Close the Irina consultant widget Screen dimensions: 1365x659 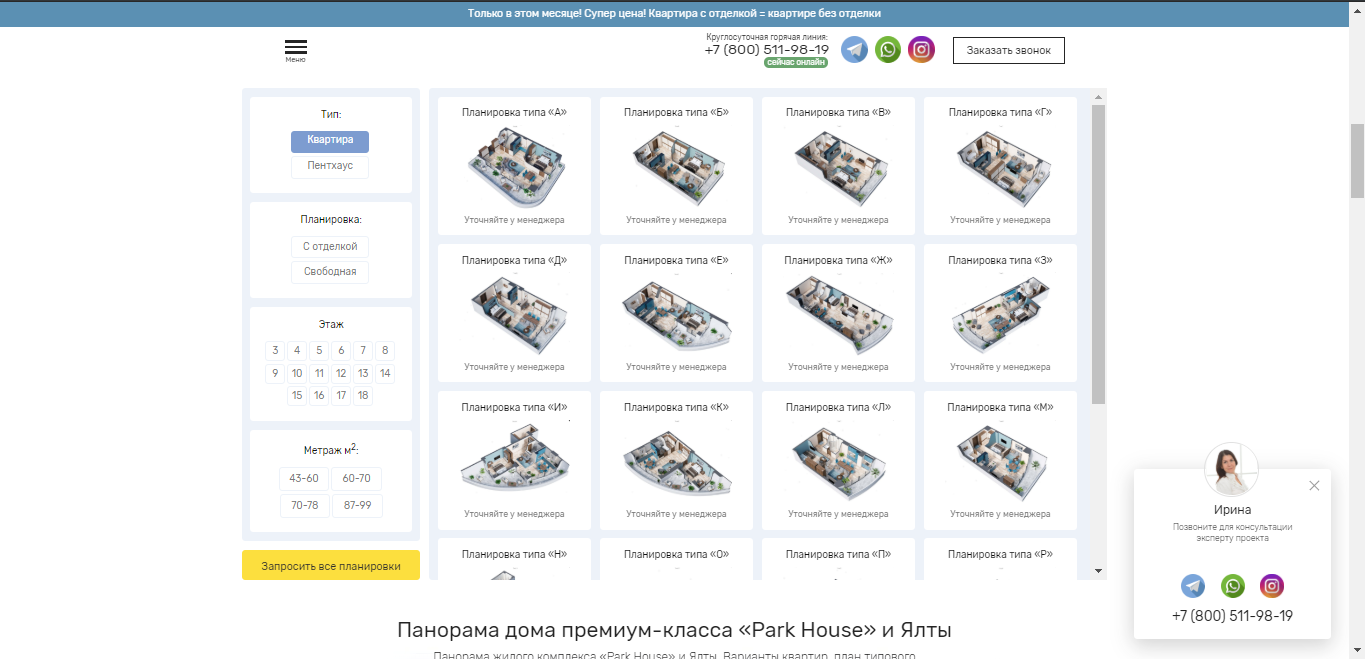pyautogui.click(x=1314, y=486)
